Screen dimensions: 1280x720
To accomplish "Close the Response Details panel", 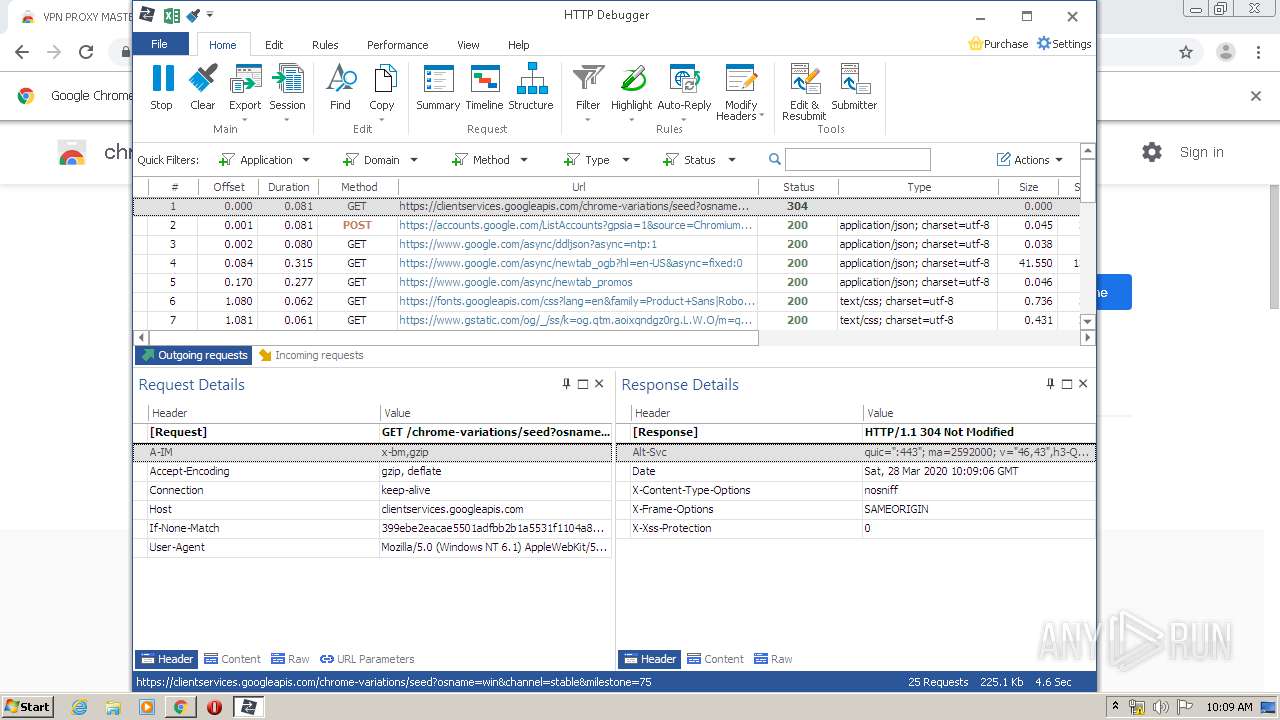I will (1083, 384).
